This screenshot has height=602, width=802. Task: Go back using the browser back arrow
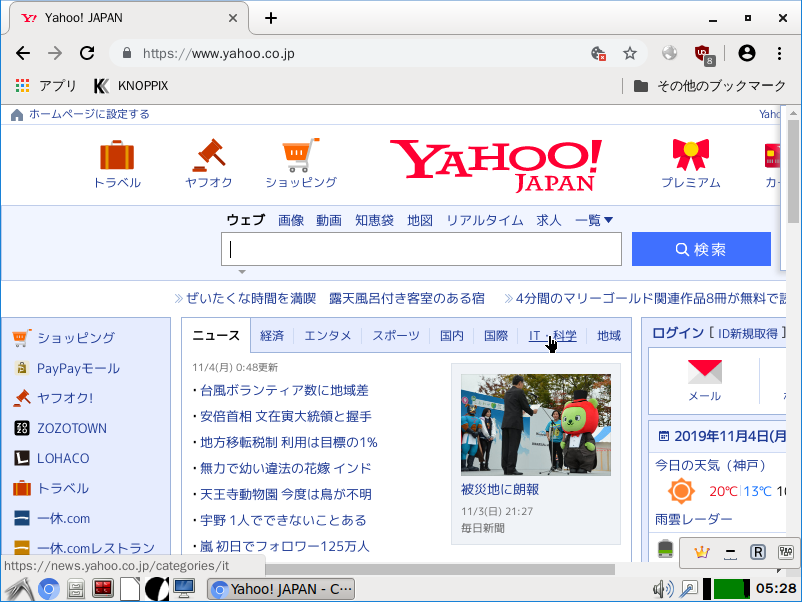click(x=23, y=53)
